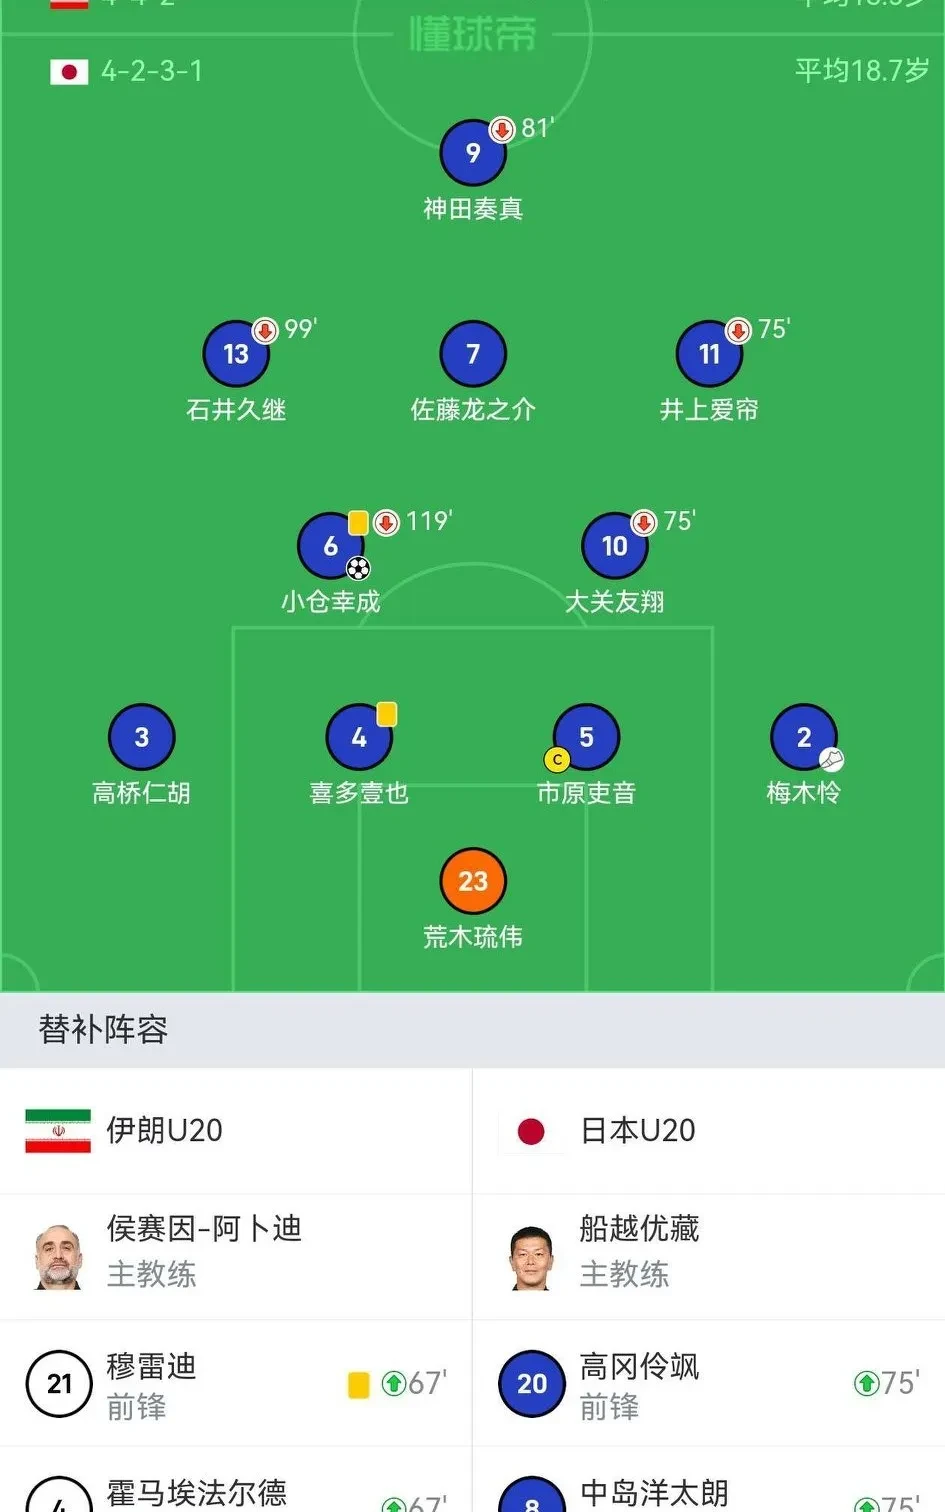945x1512 pixels.
Task: Open 伊朗U20 team page
Action: [164, 1131]
